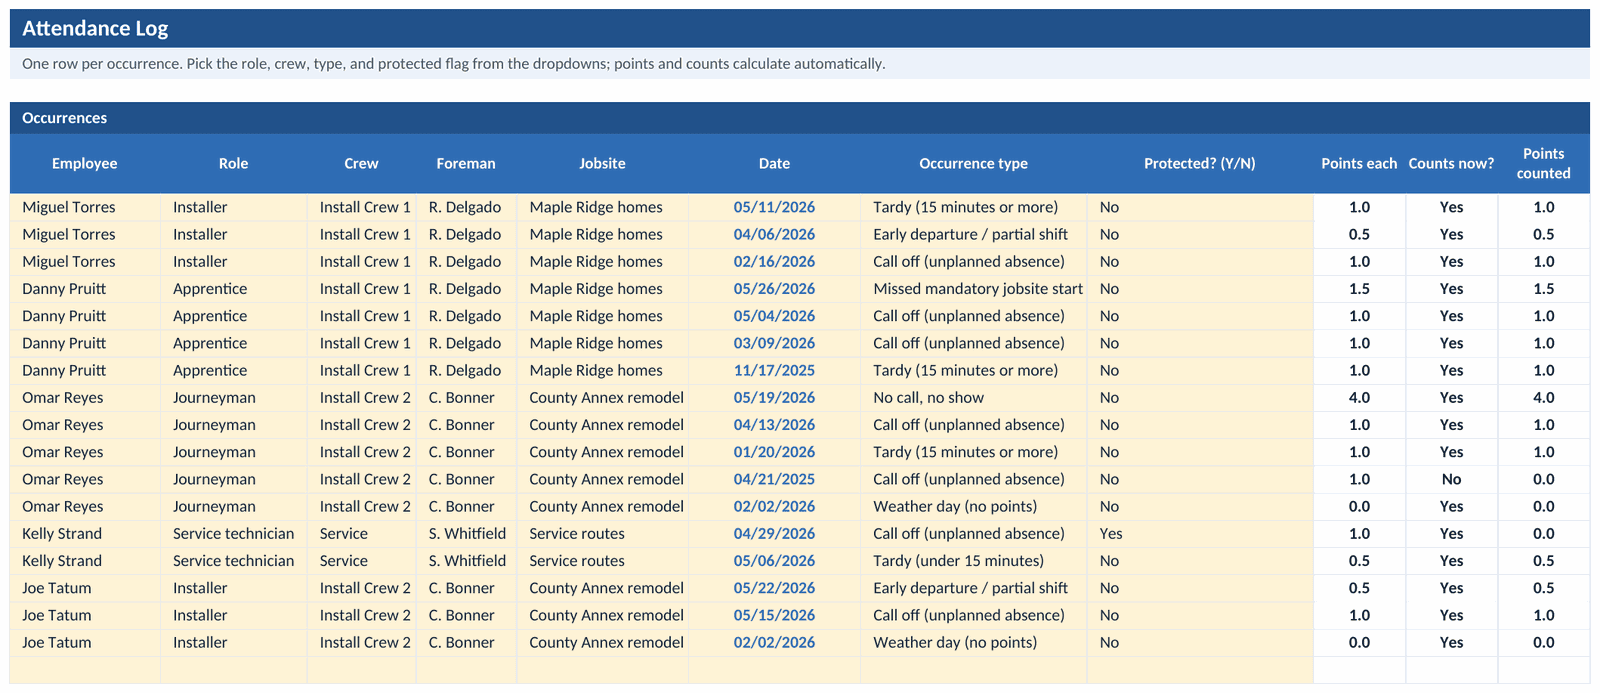Select the date cell 05/11/2026
The width and height of the screenshot is (1600, 693).
[774, 207]
